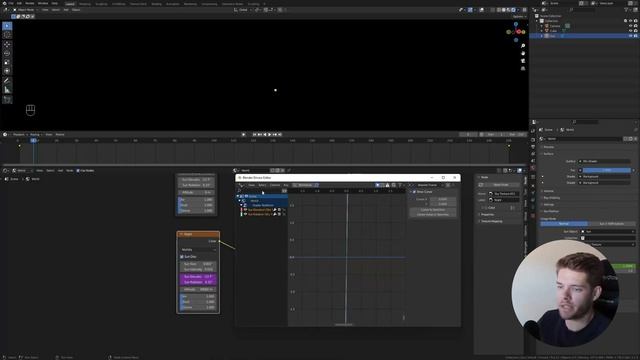Select the Add Cube tool
640x360 pixels.
click(7, 99)
